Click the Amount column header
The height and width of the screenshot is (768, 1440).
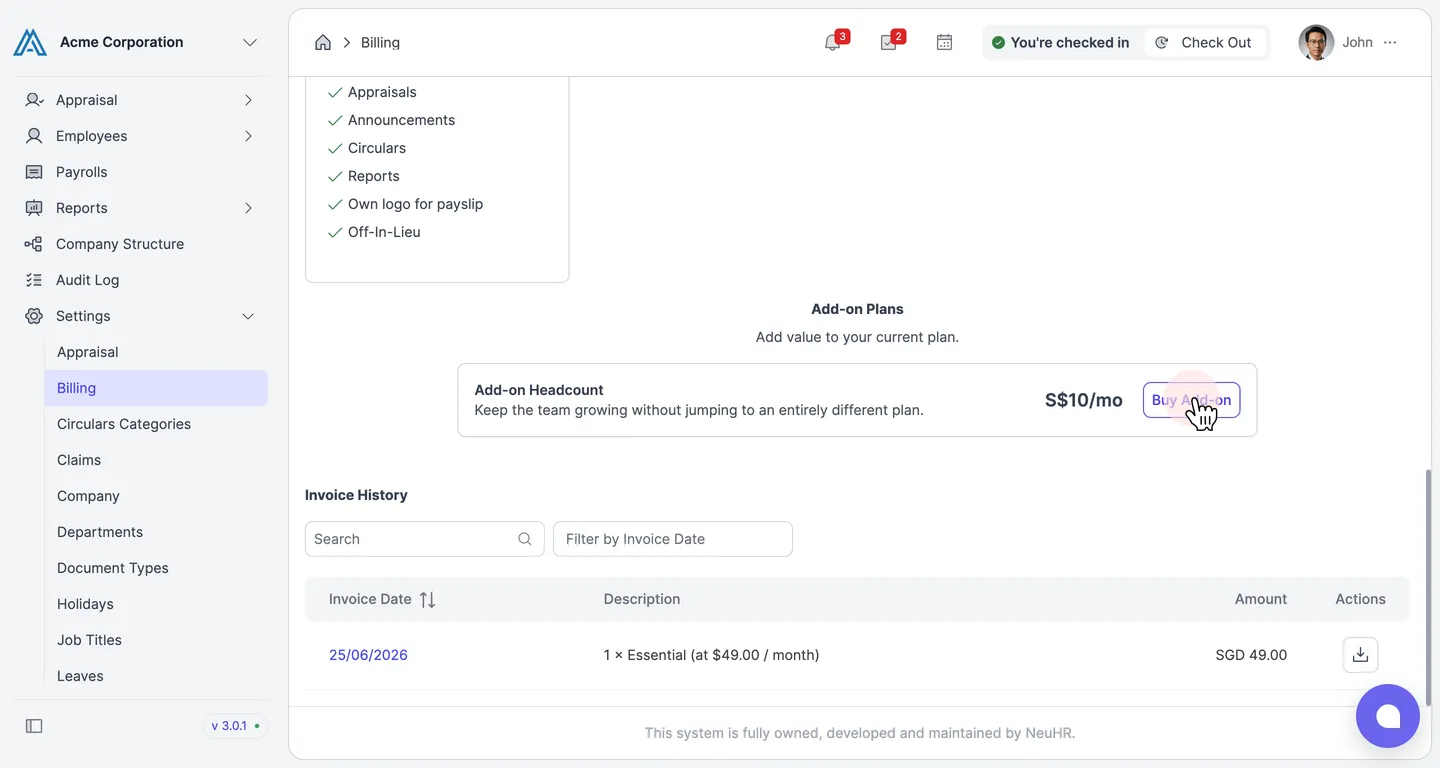pos(1260,599)
